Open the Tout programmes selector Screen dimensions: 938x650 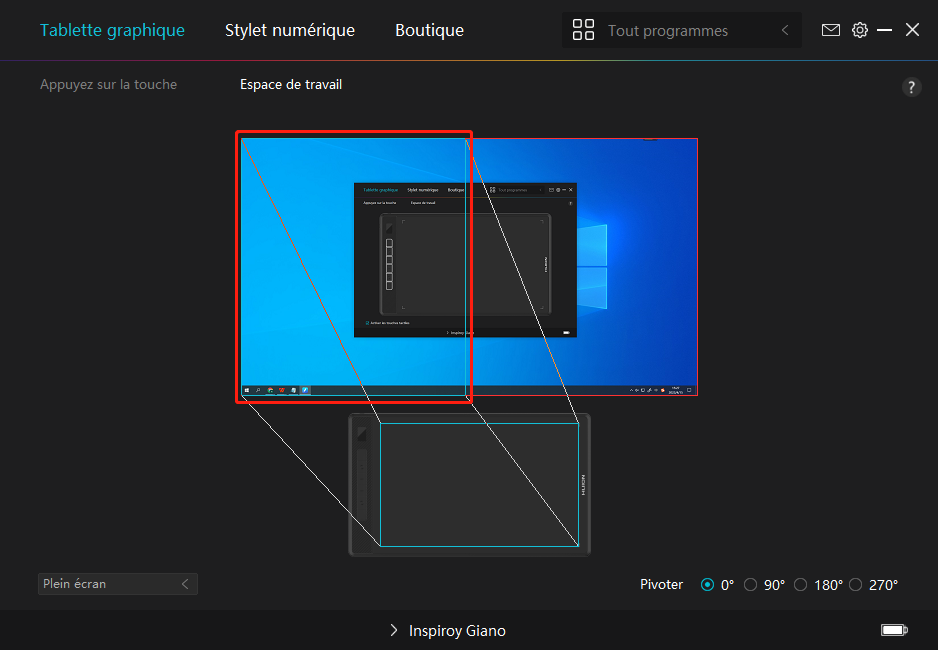(682, 31)
